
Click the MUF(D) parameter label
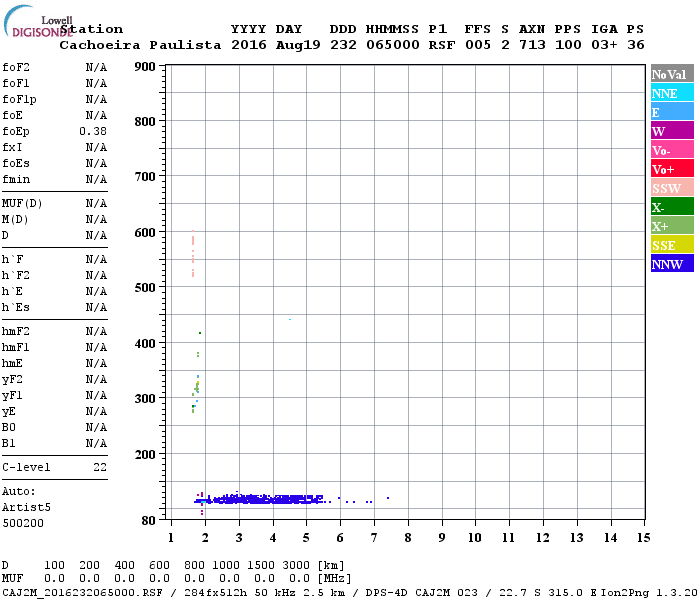point(22,204)
